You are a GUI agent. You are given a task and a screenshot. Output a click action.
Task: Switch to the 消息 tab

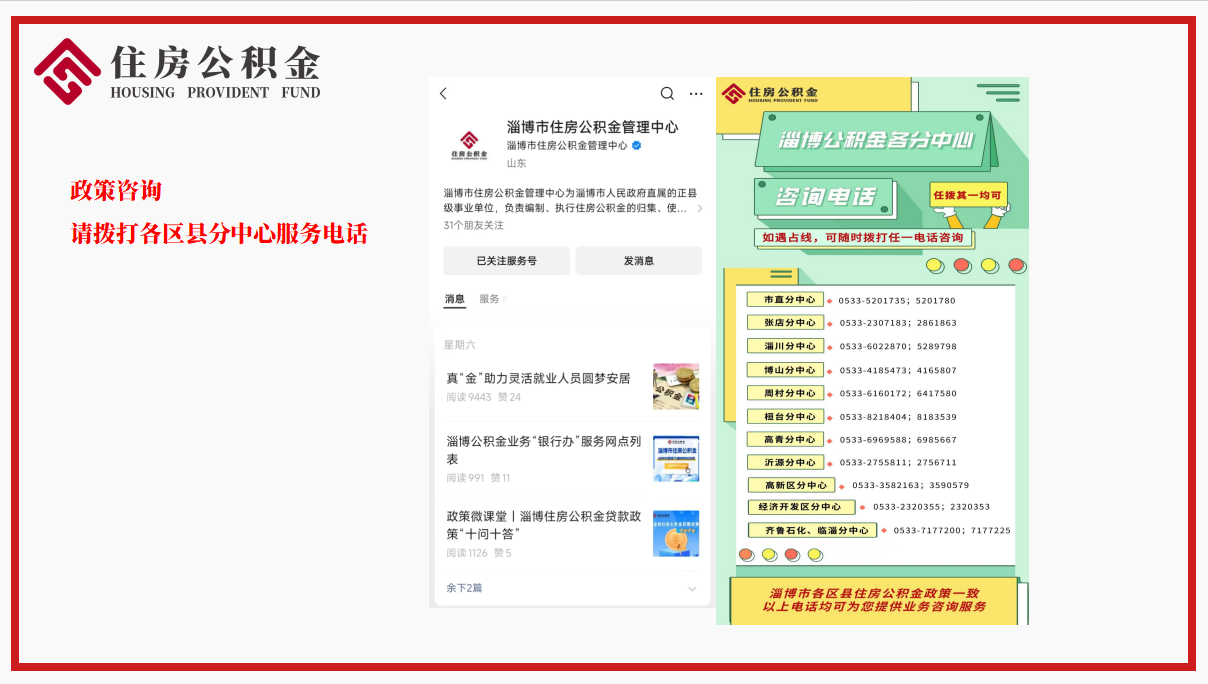tap(455, 299)
